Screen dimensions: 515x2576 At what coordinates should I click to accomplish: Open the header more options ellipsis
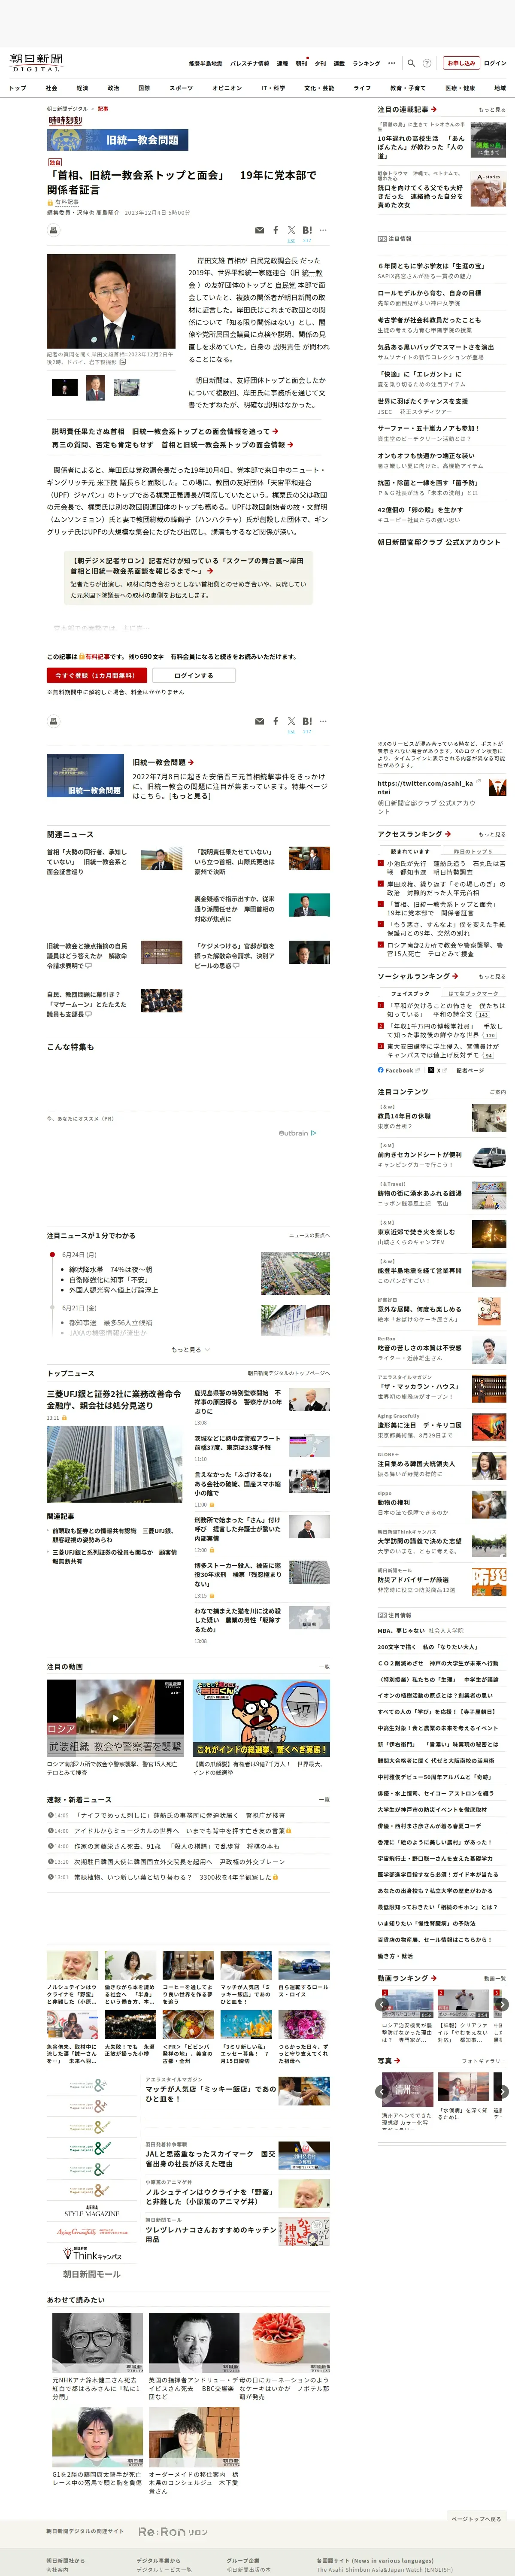pyautogui.click(x=392, y=63)
